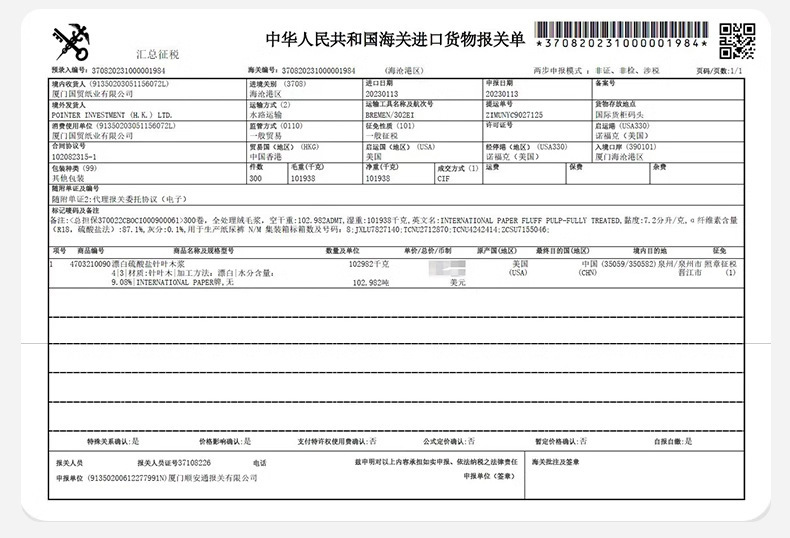This screenshot has height=538, width=790.
Task: Select the 预录入编号 number value
Action: click(x=128, y=71)
